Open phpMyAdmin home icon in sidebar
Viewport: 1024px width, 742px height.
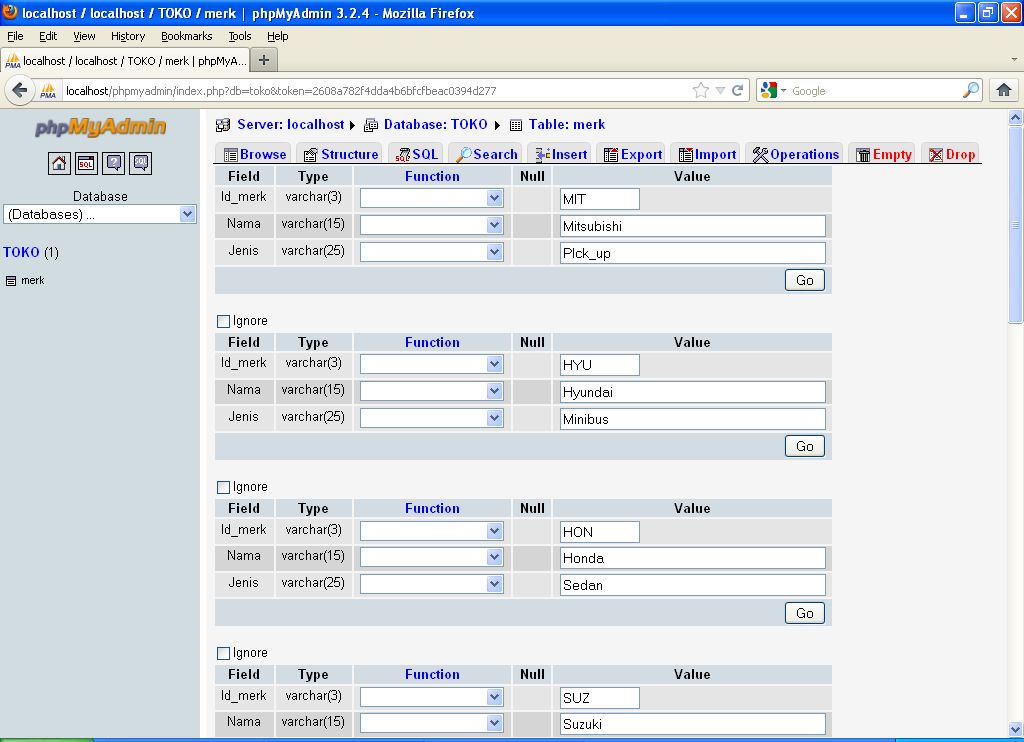59,163
